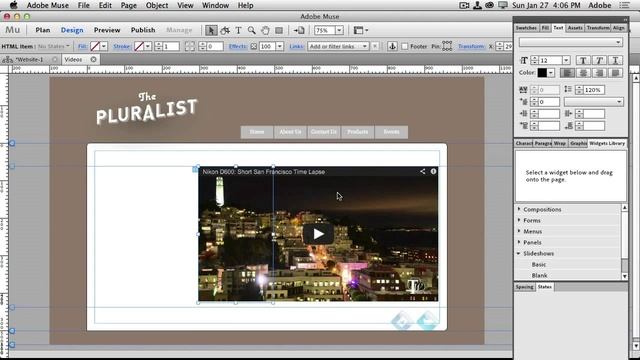This screenshot has width=640, height=360.
Task: Click the Apple menu icon
Action: 13,5
